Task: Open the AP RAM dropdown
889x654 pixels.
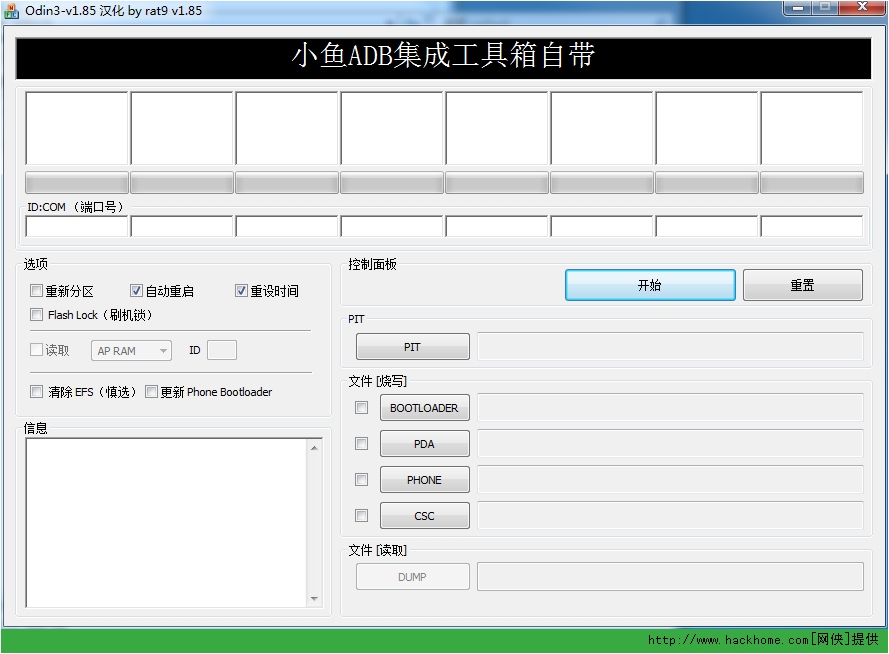Action: (x=131, y=351)
